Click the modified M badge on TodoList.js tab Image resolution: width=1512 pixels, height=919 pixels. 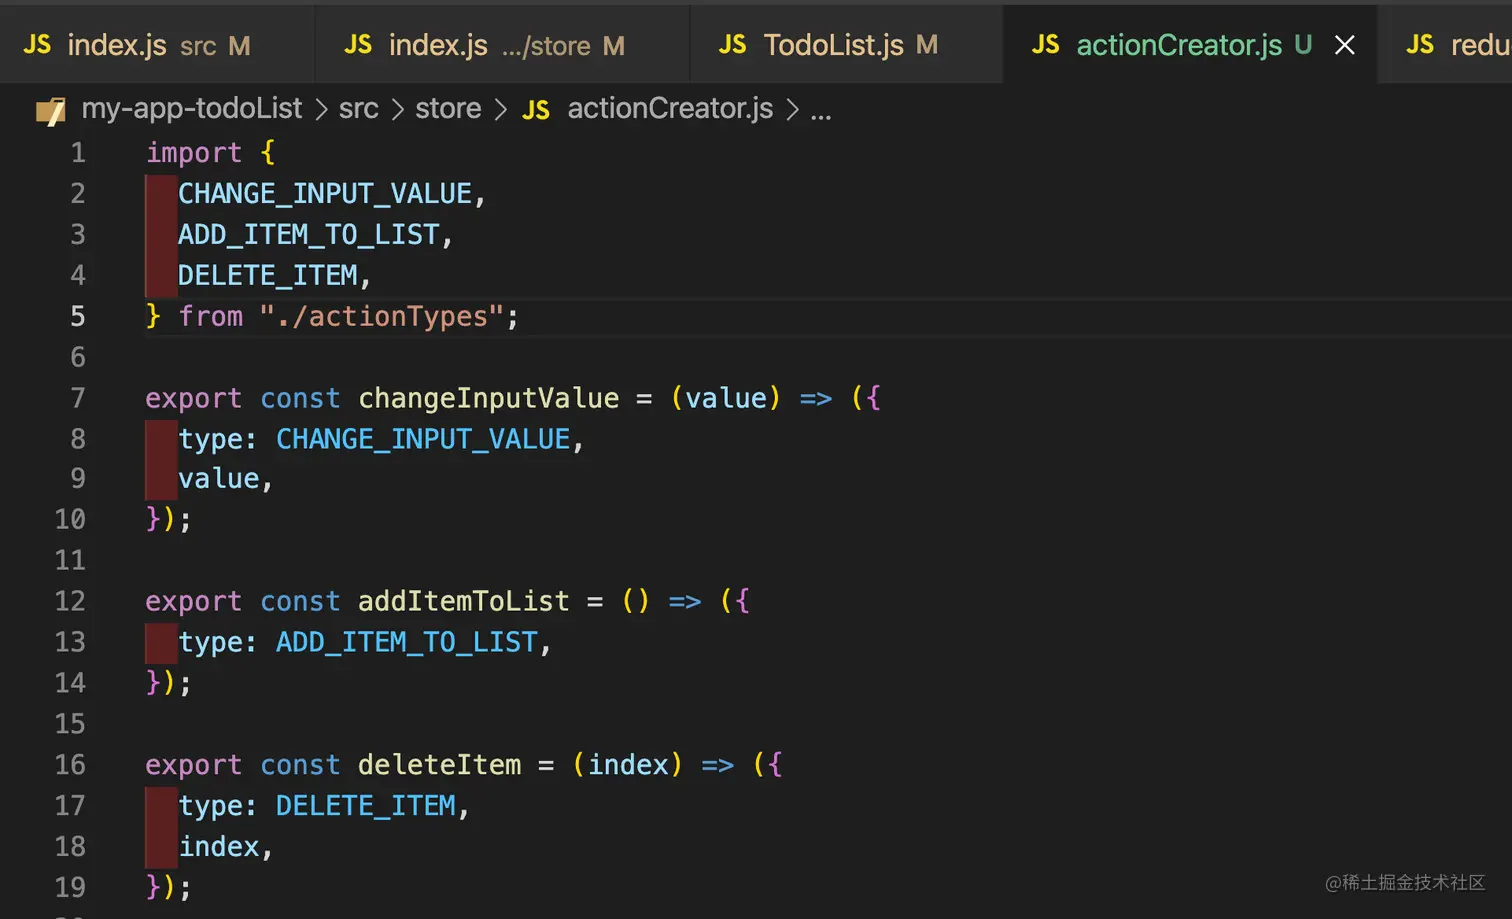pos(927,45)
